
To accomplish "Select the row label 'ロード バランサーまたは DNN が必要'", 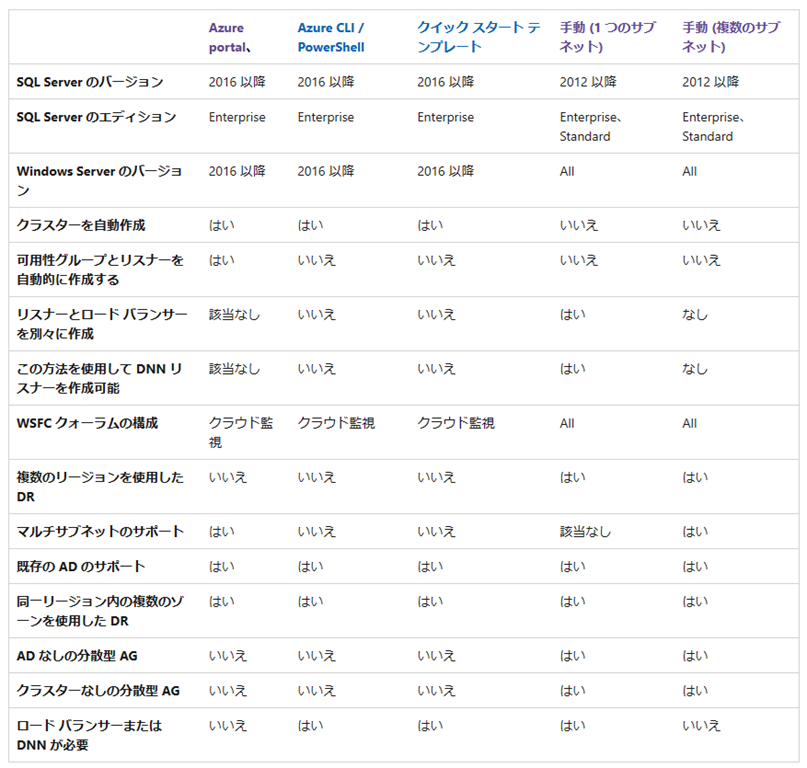I will 89,735.
